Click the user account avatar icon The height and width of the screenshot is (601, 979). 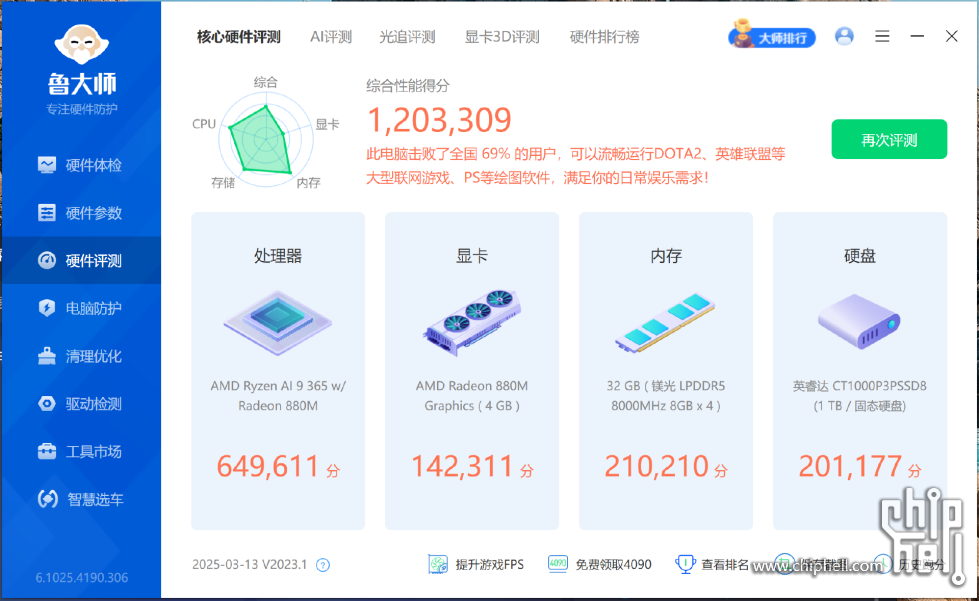[x=844, y=36]
